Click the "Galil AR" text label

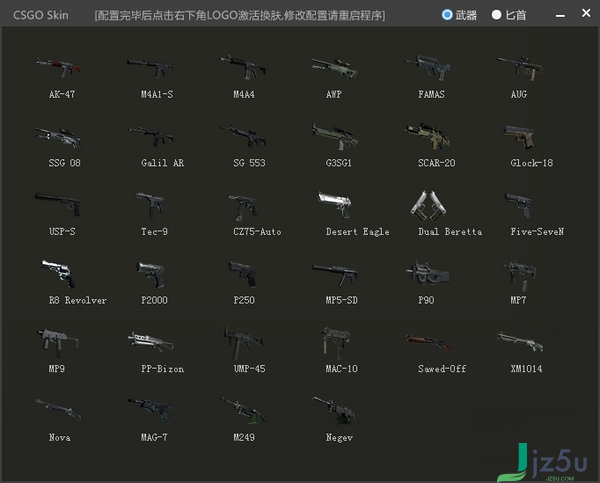(x=162, y=163)
